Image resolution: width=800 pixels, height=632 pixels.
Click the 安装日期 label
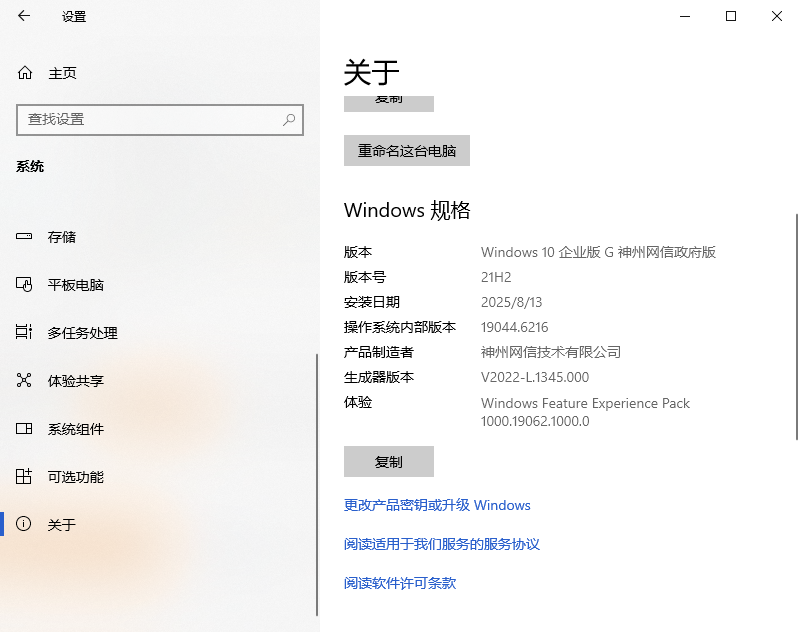pos(372,302)
